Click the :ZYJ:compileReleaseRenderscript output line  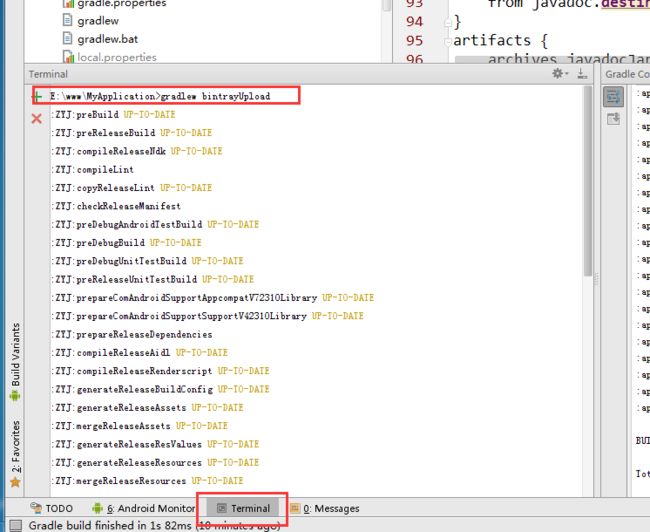[x=160, y=371]
